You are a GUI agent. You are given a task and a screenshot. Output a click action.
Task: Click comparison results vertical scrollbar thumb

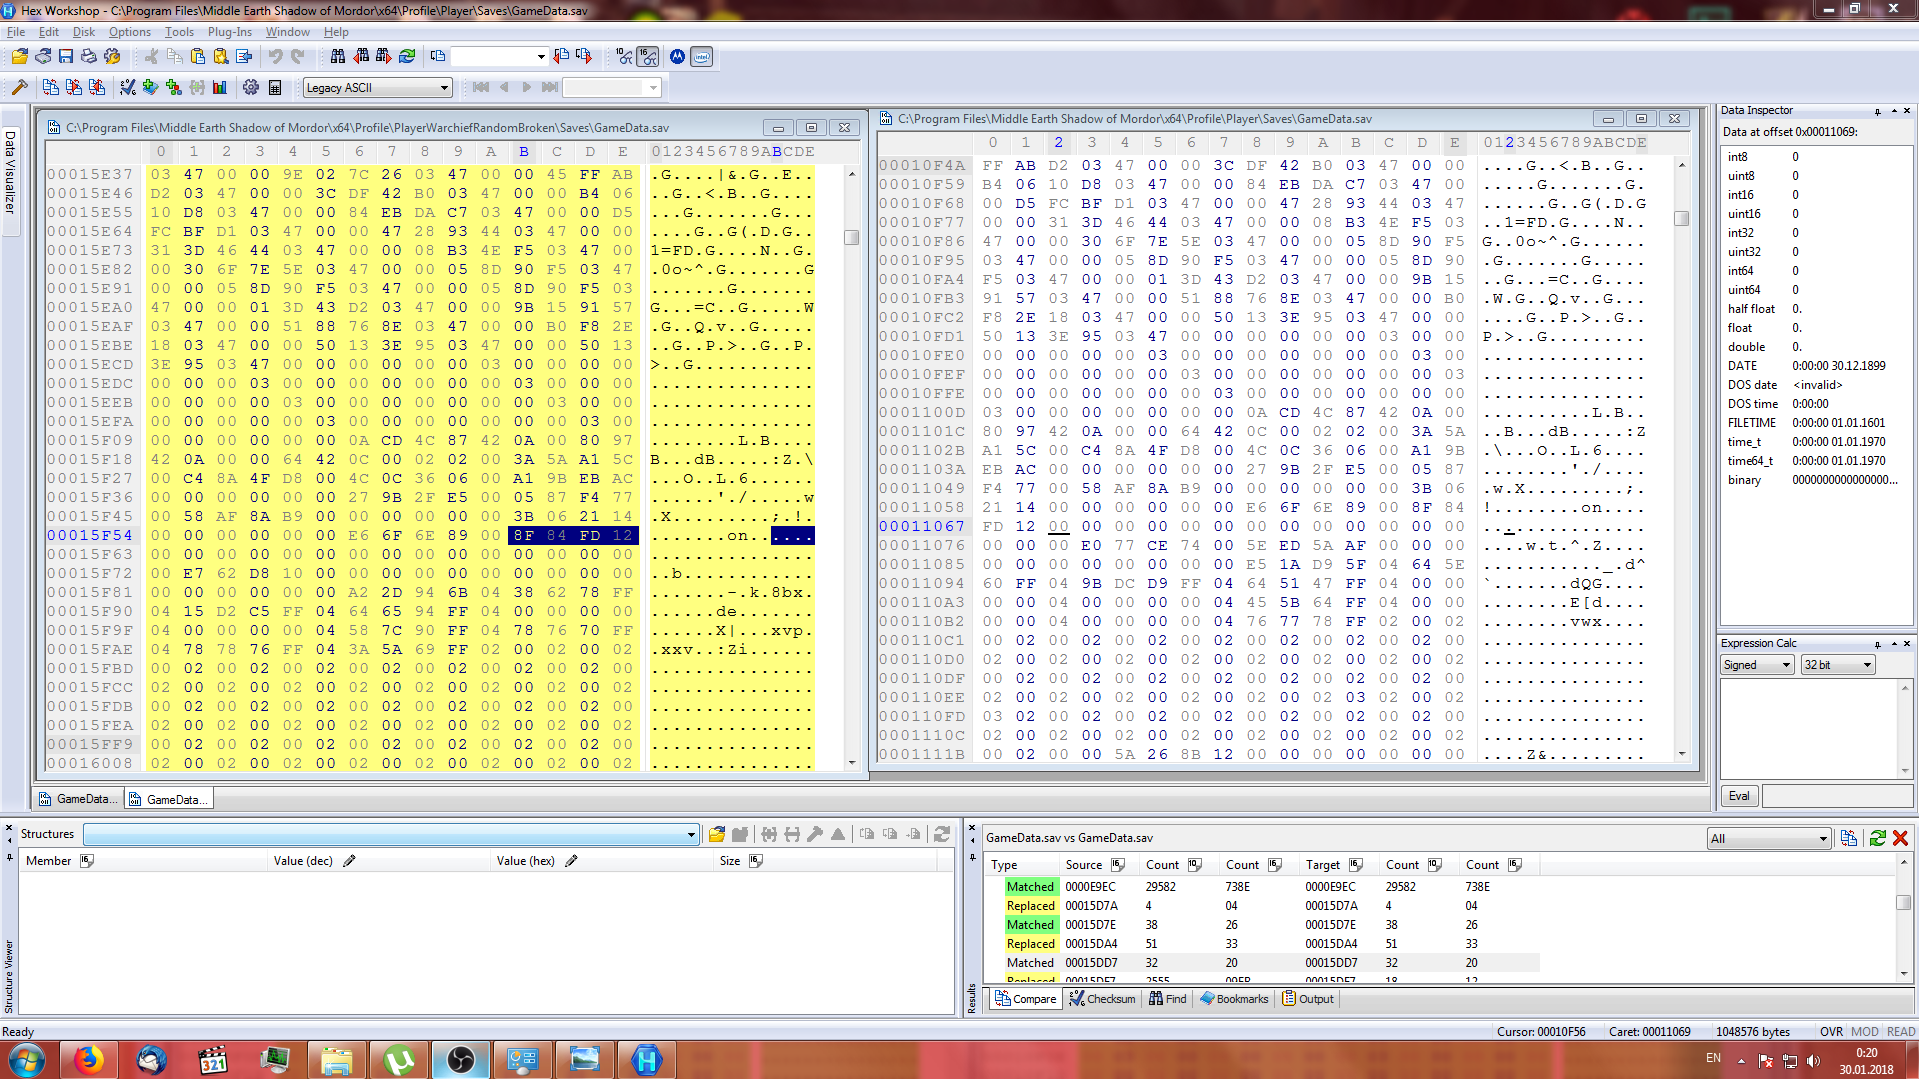coord(1903,902)
